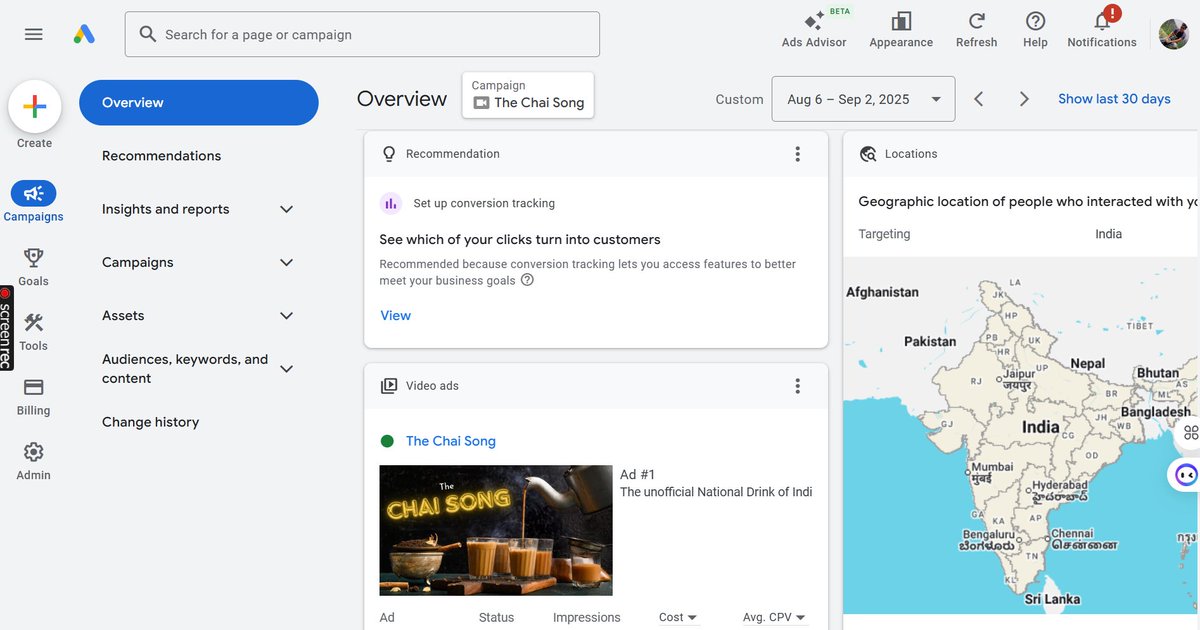Click the Google Ads logo
This screenshot has width=1200, height=630.
coord(84,34)
